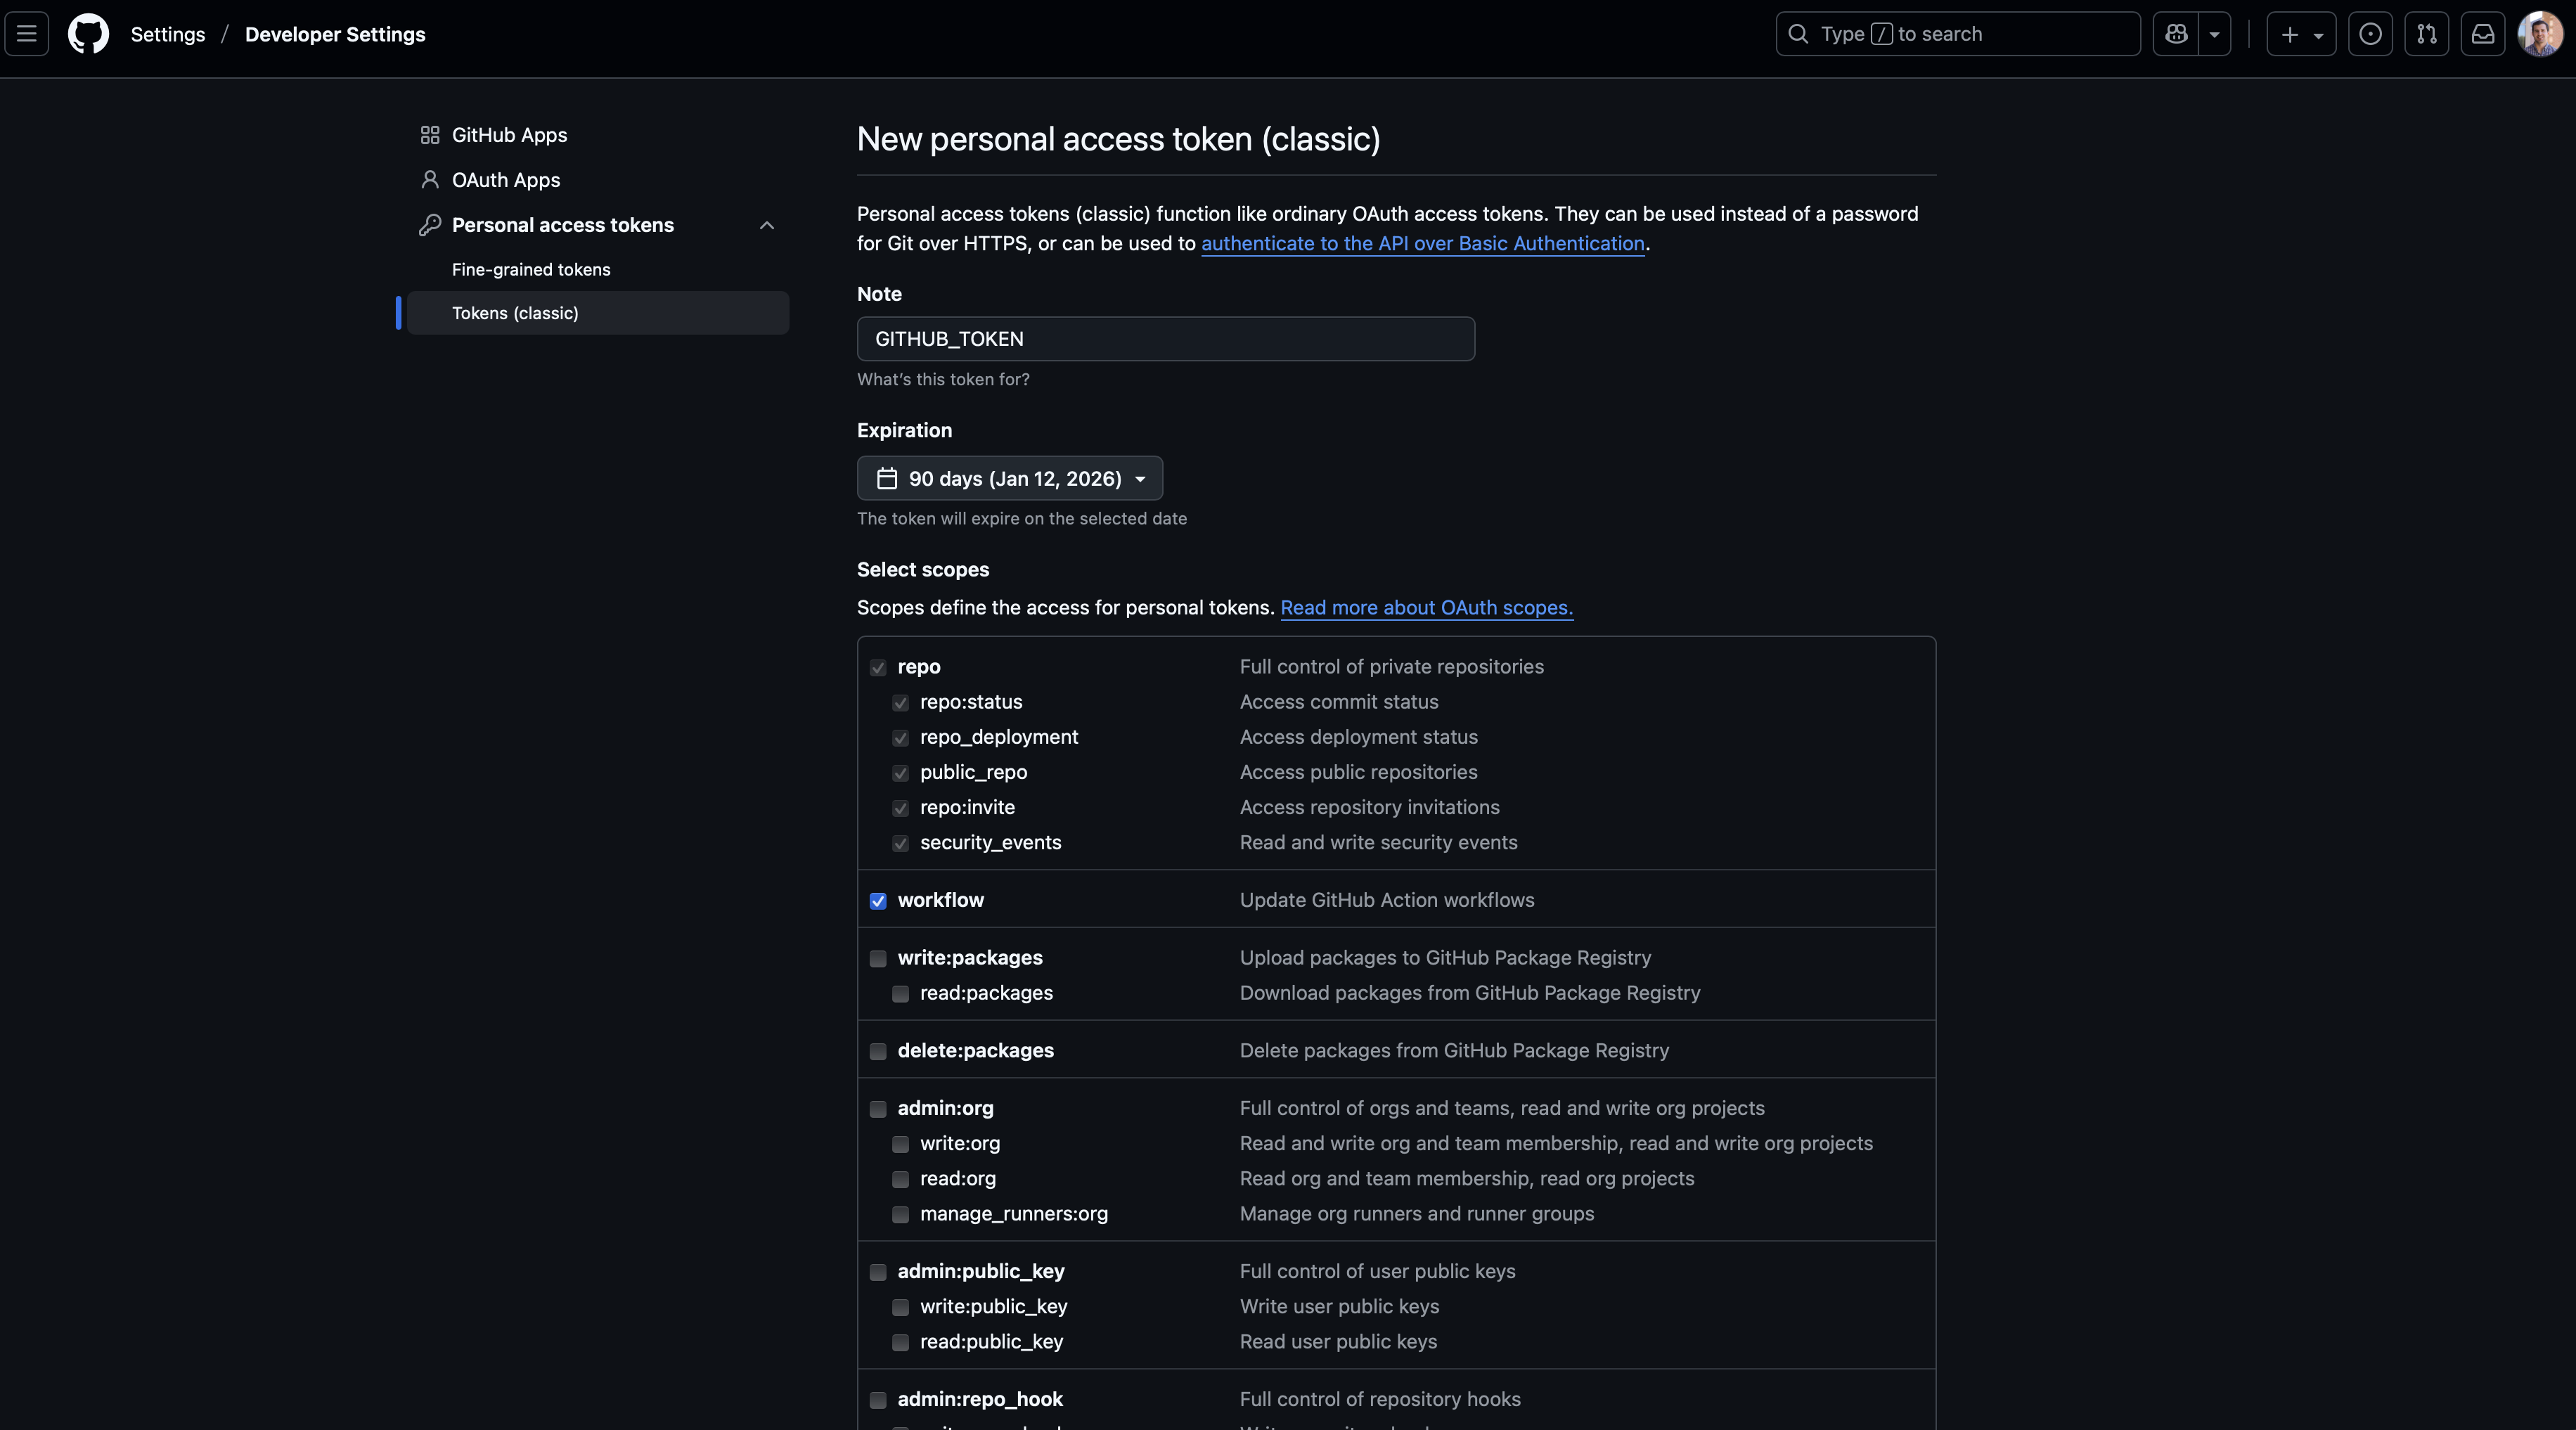Open the Copilot chat icon
2576x1430 pixels.
point(2176,34)
